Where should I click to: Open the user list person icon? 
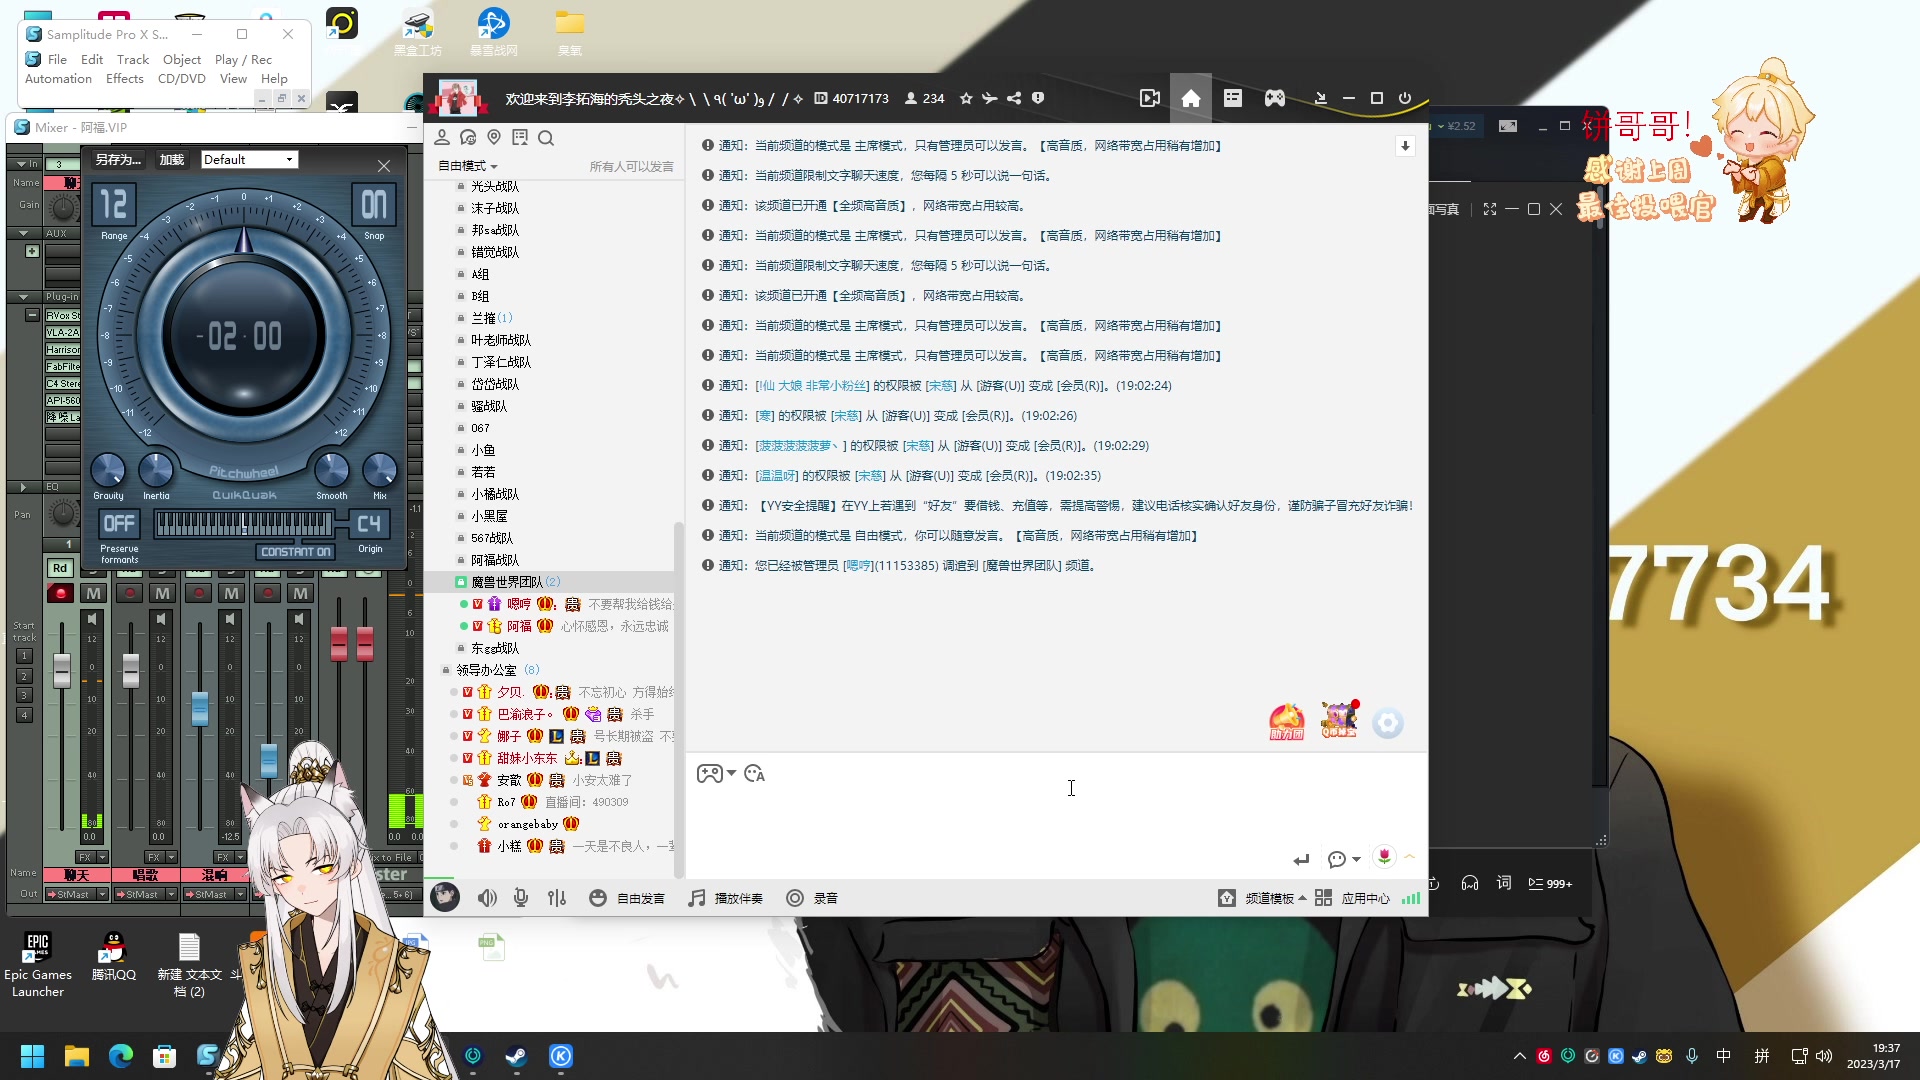442,138
